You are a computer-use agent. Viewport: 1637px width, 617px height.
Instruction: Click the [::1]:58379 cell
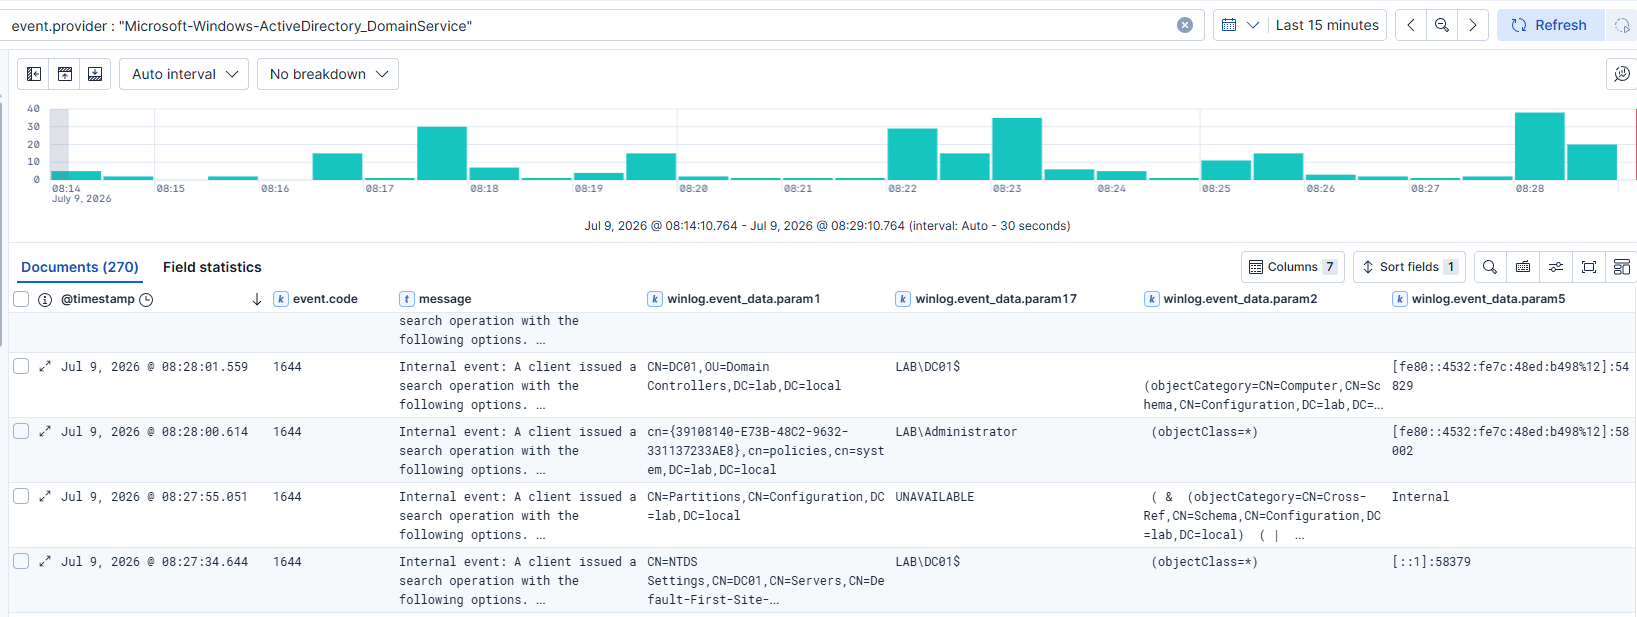pos(1431,562)
